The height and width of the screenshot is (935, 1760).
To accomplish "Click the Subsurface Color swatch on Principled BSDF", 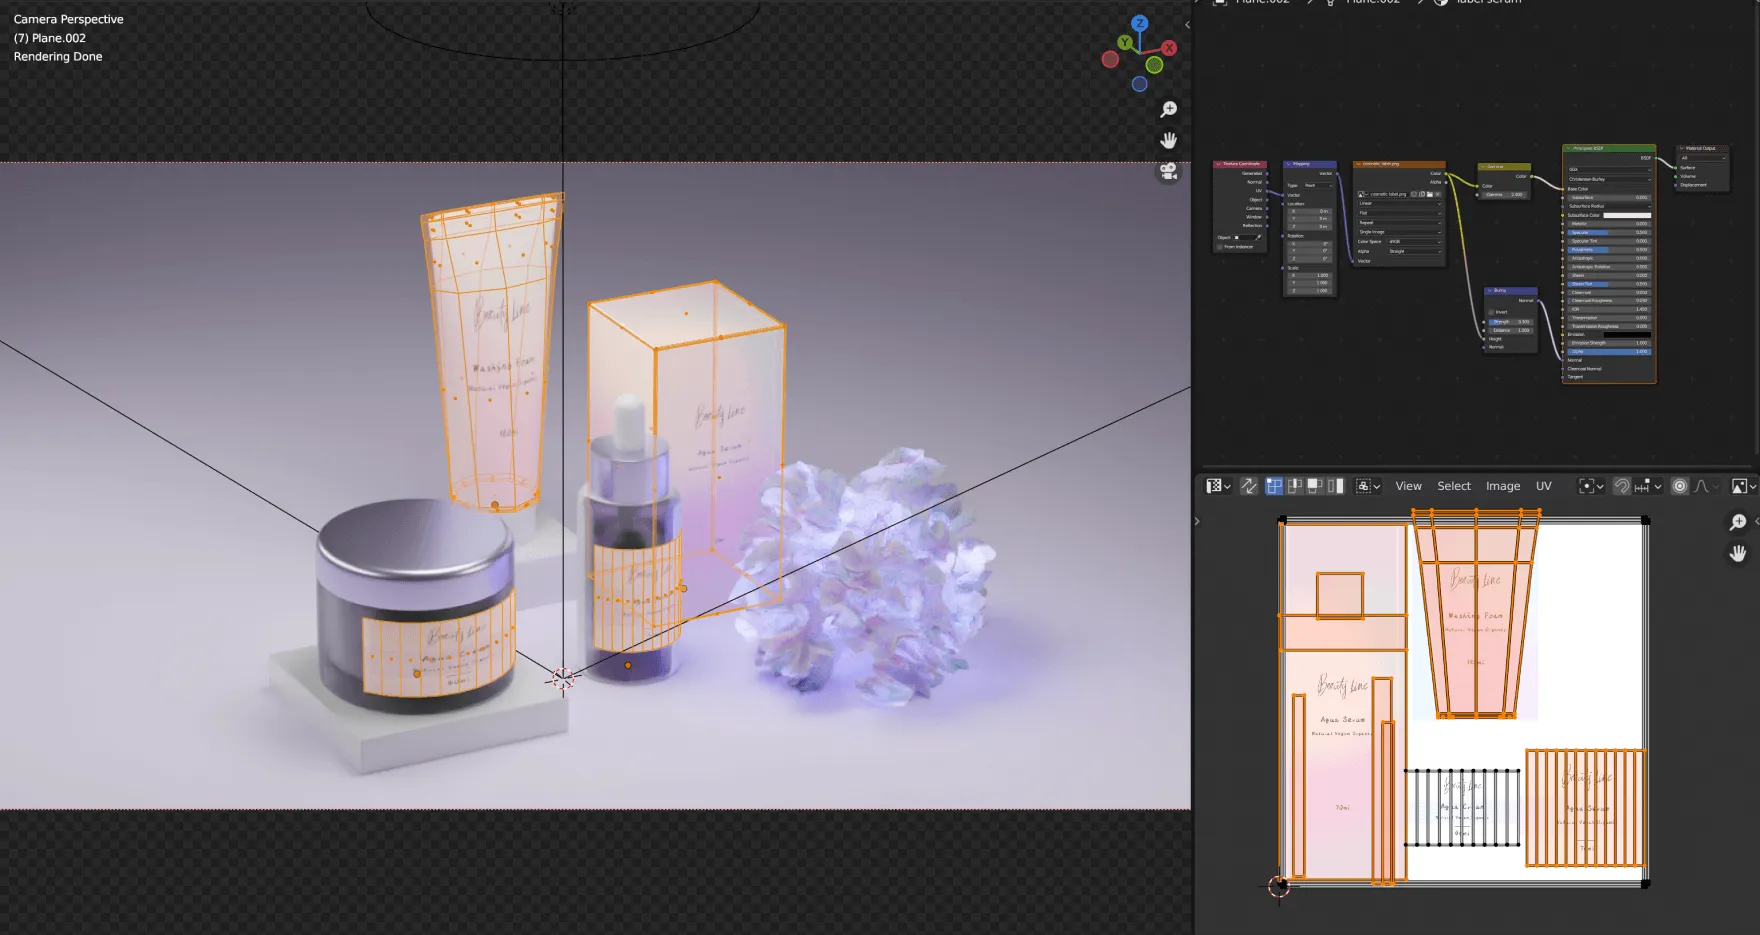I will 1627,215.
